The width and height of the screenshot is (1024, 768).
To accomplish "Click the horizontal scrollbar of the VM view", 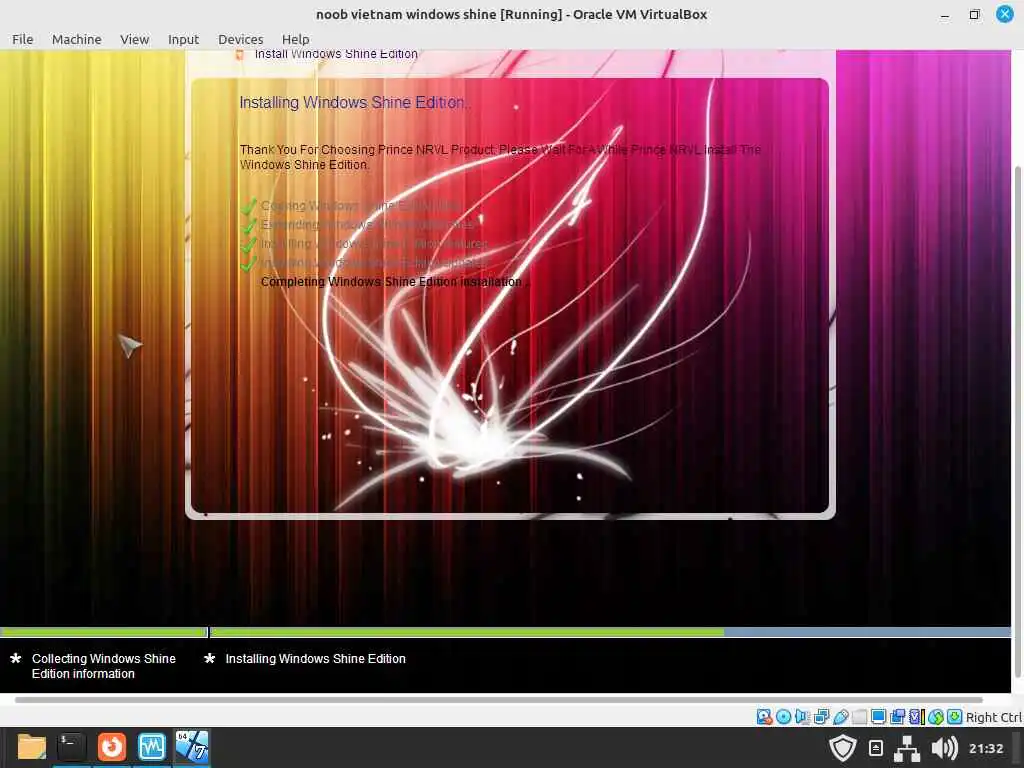I will (x=498, y=699).
